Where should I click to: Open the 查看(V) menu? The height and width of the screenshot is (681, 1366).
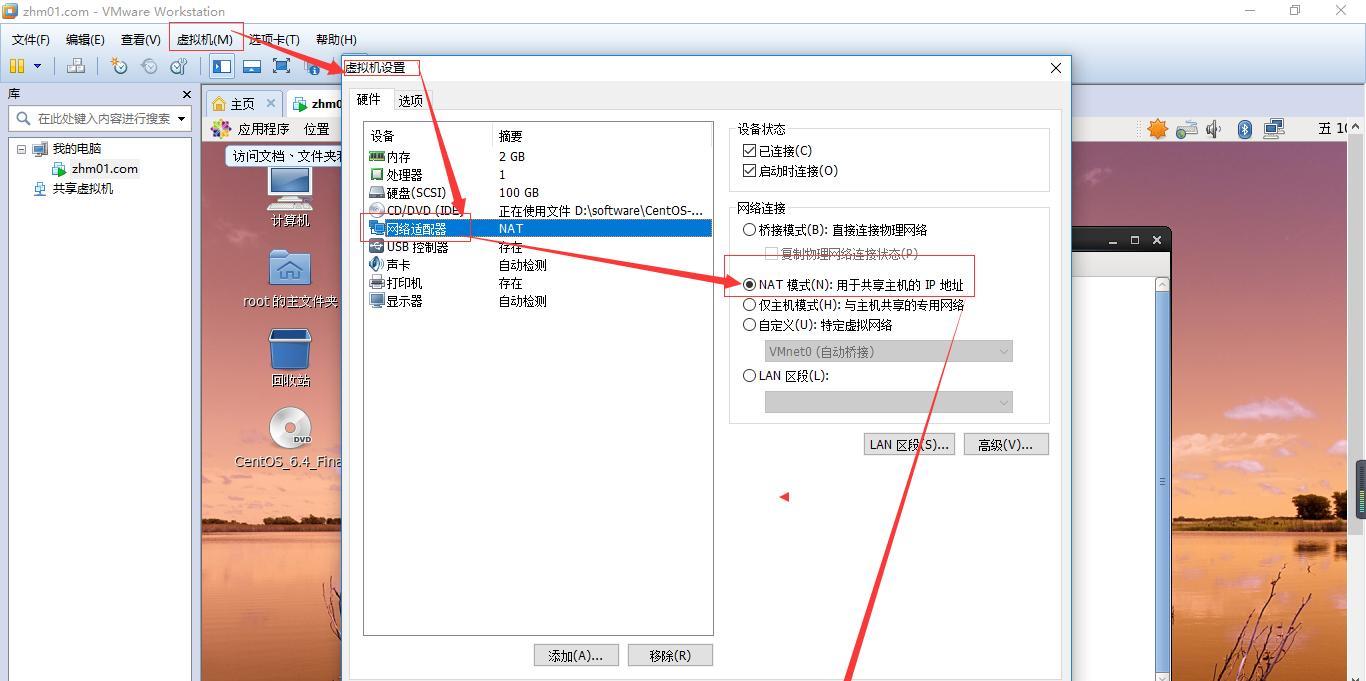pyautogui.click(x=140, y=39)
